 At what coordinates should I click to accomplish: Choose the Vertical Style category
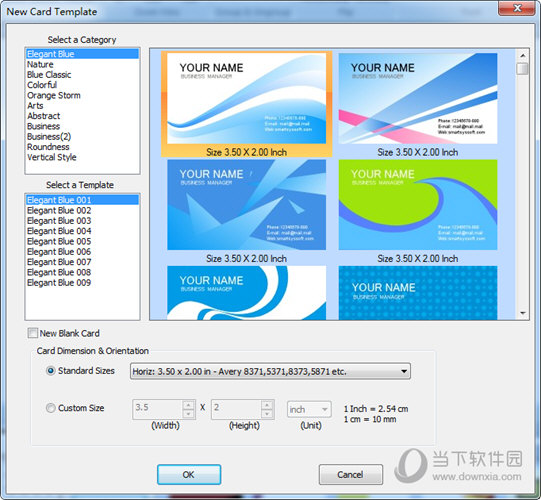(x=52, y=157)
